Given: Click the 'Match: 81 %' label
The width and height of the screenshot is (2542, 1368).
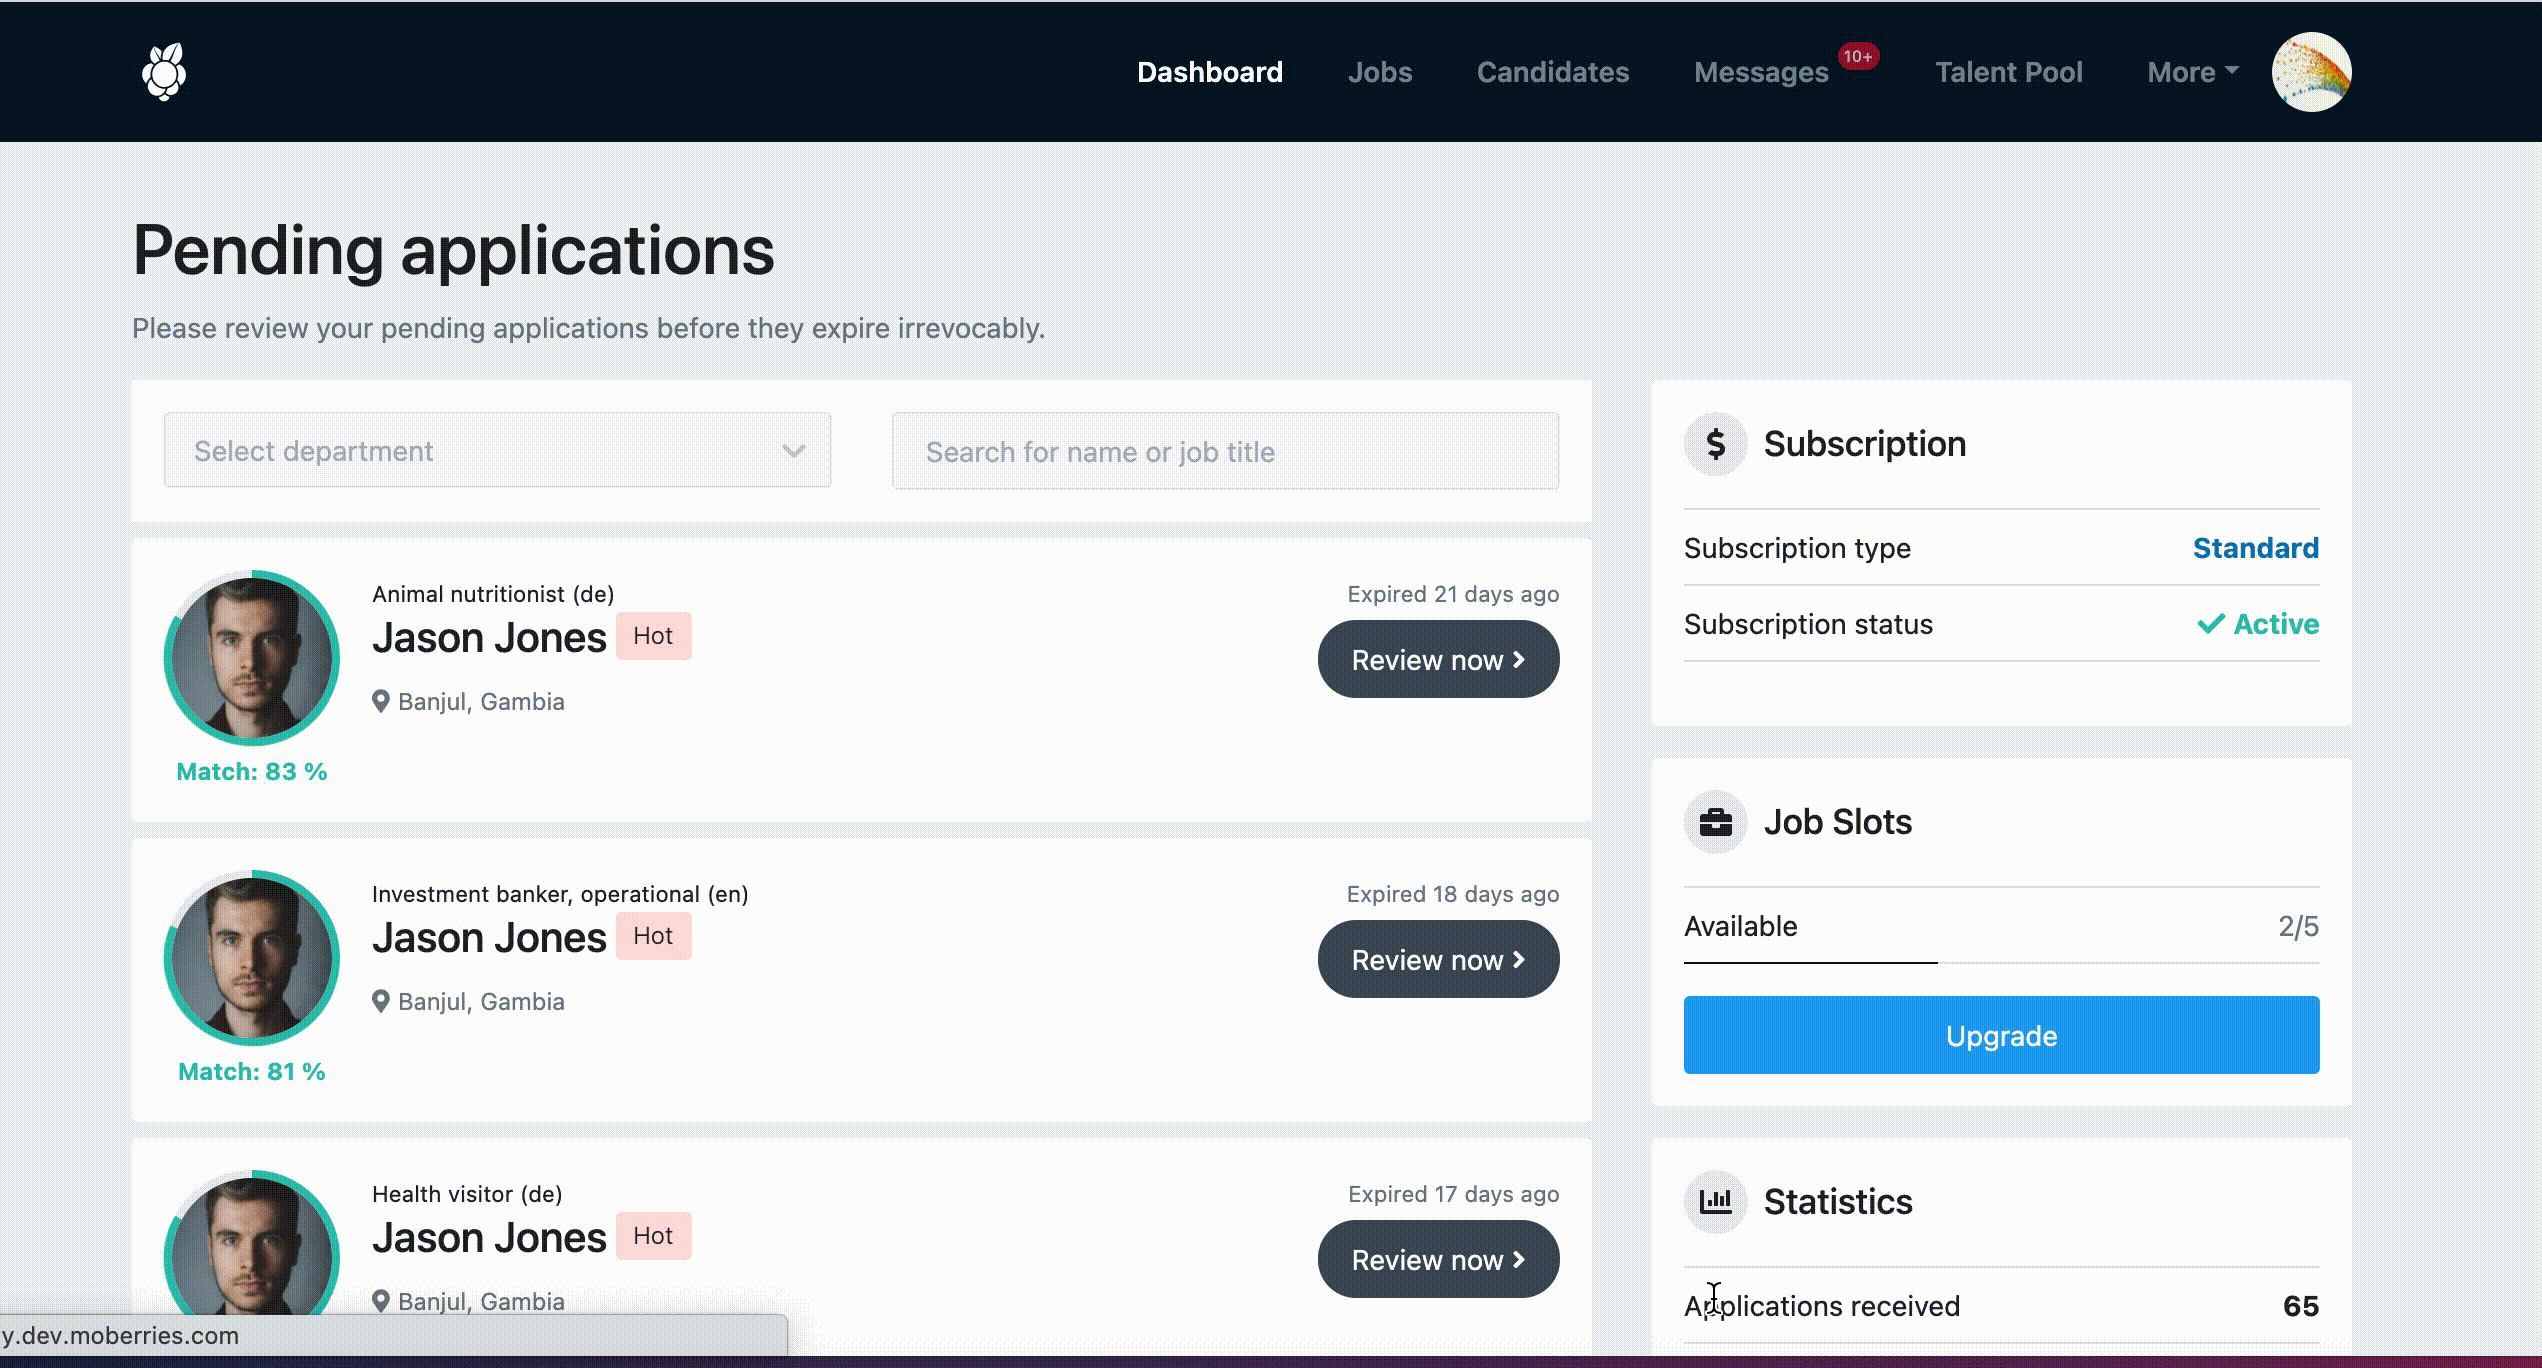Looking at the screenshot, I should 252,1071.
